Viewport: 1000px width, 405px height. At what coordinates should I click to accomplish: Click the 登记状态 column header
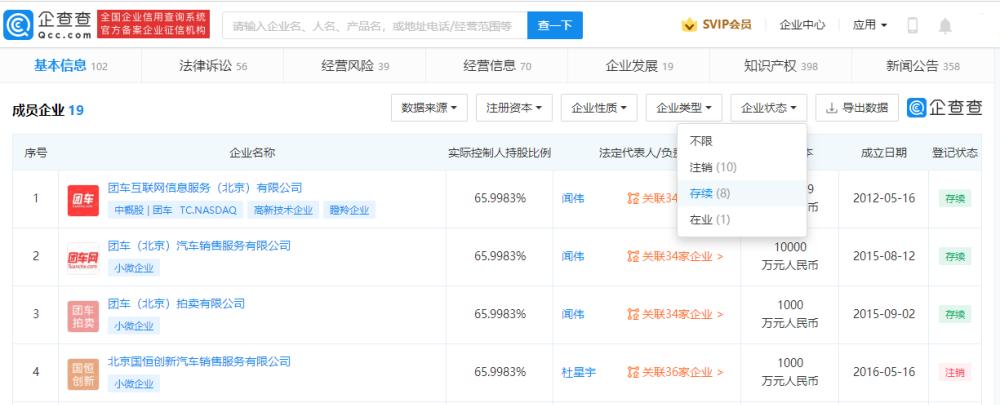pyautogui.click(x=955, y=153)
